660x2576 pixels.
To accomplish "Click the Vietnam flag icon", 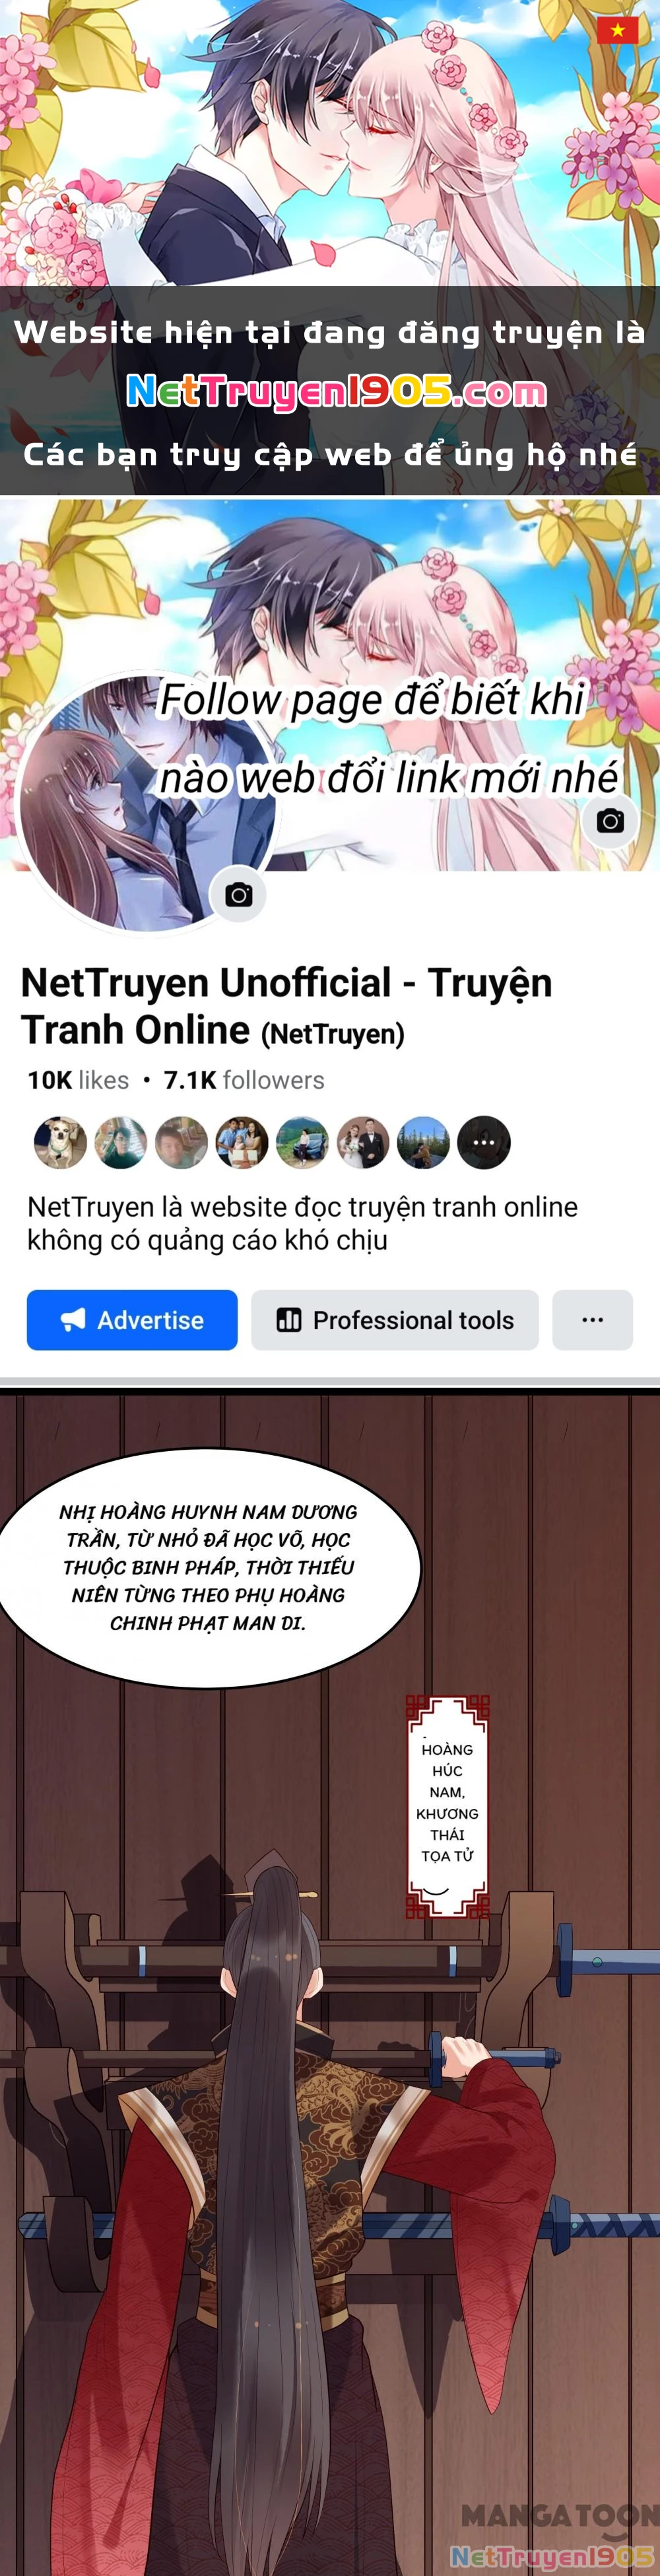I will point(617,30).
